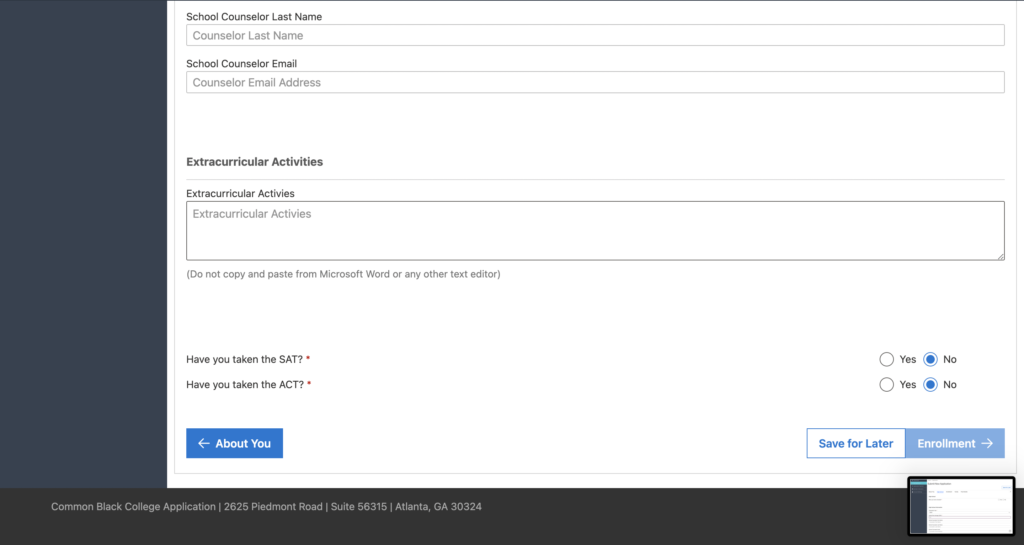Click the resize handle of the Extracurricular textarea
1024x545 pixels.
click(999, 255)
